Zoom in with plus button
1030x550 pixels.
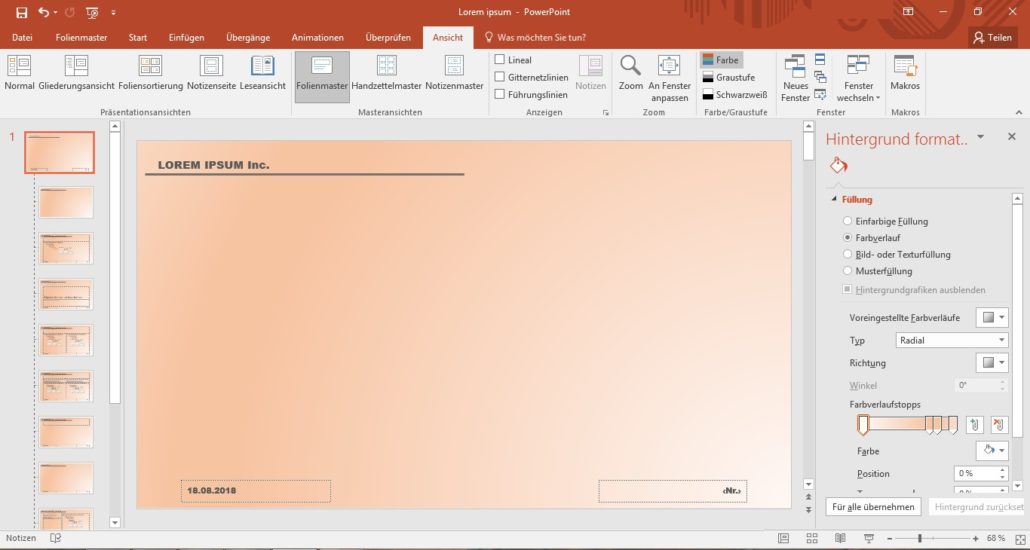[x=975, y=538]
